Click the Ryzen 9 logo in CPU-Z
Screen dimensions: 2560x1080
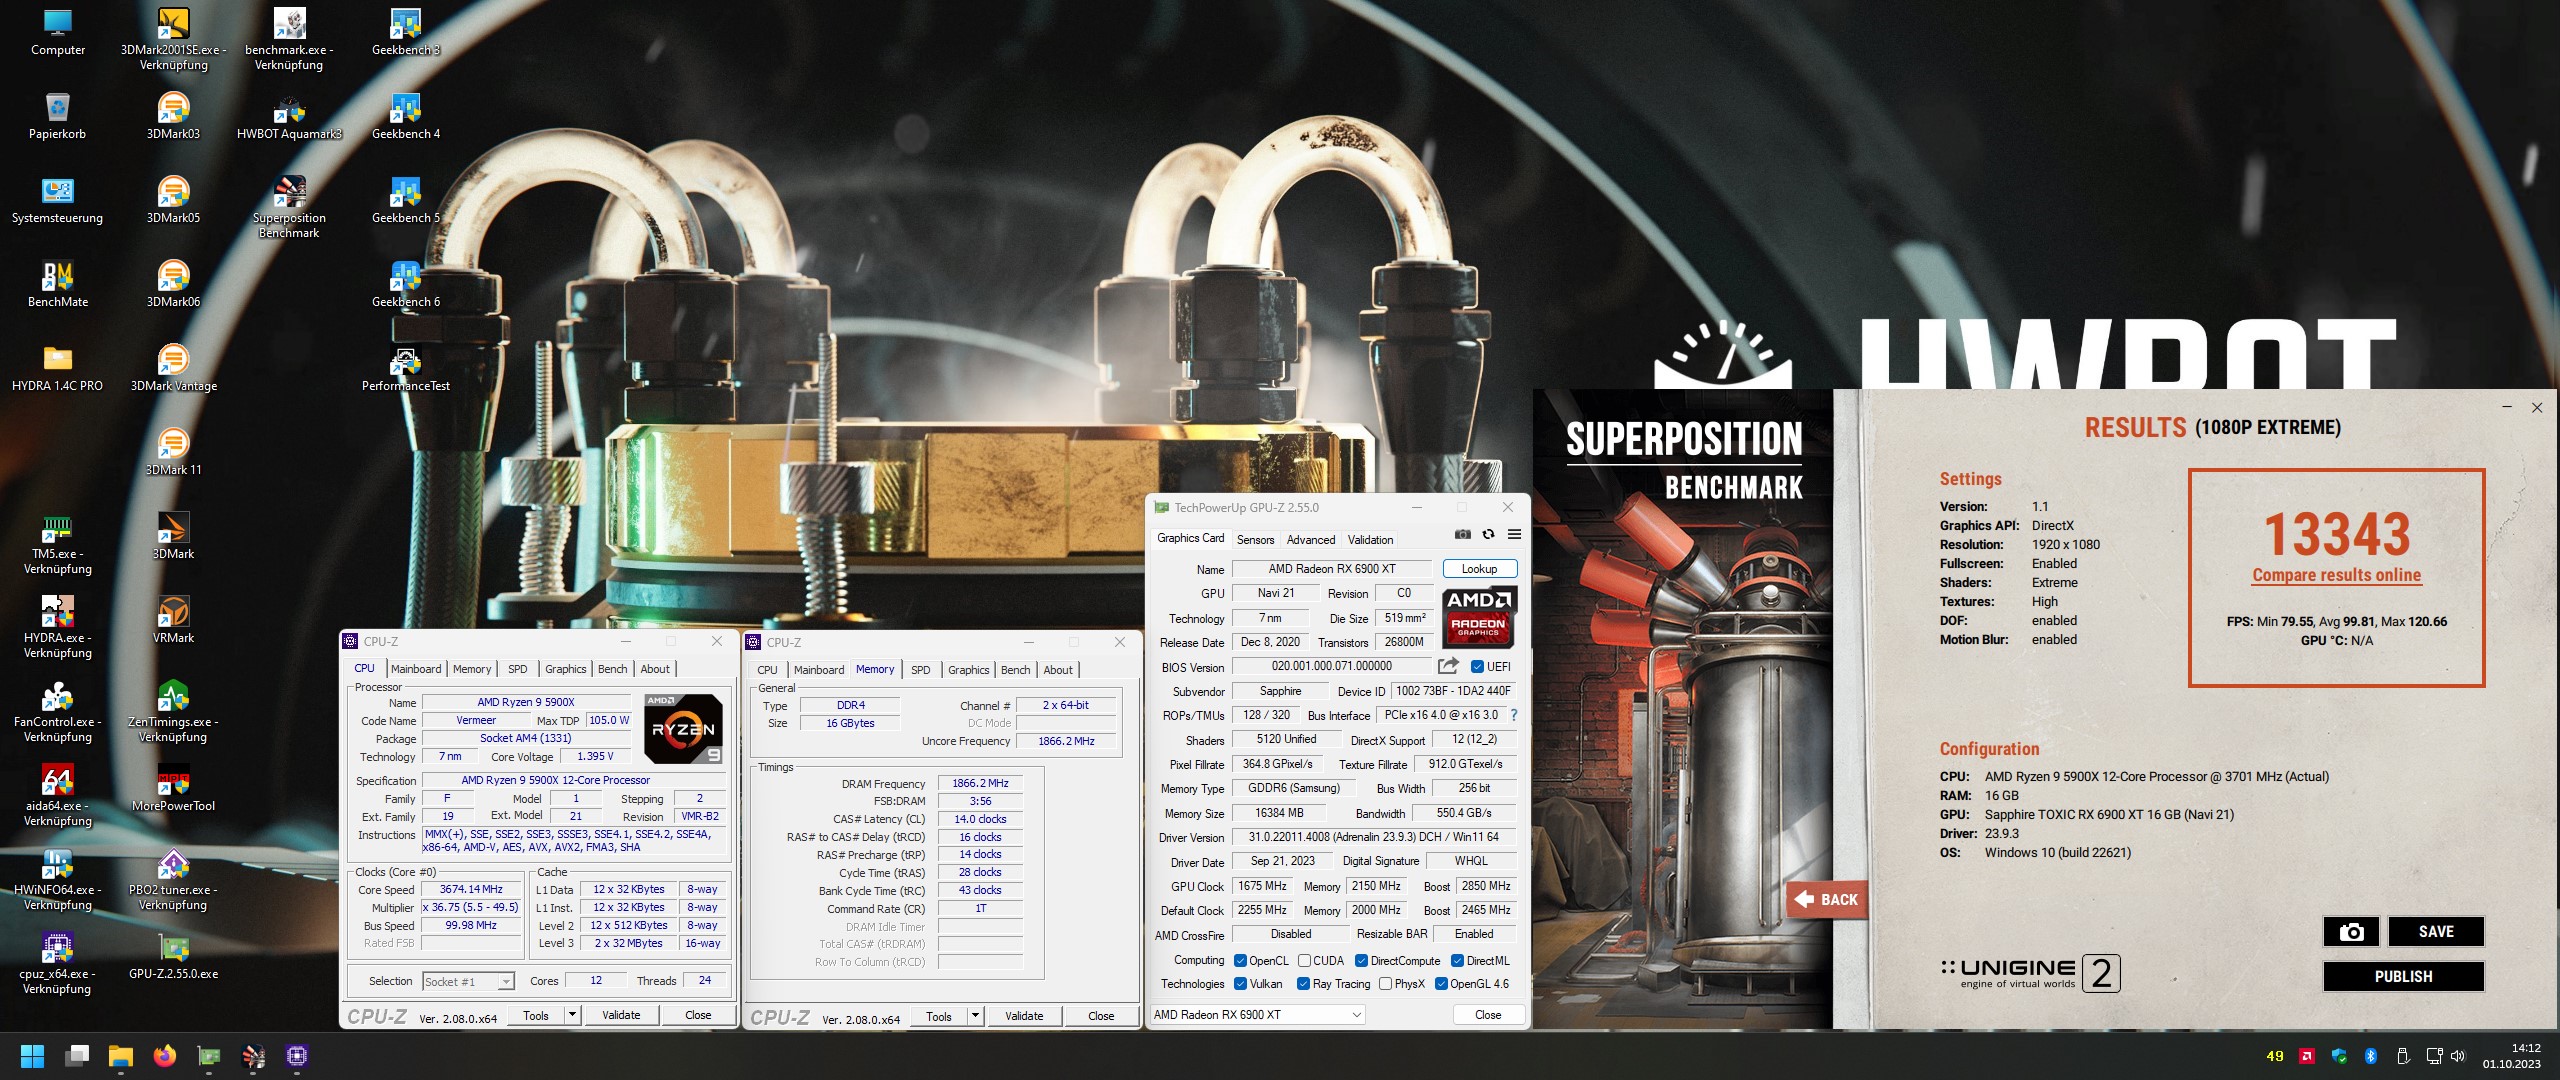[684, 728]
